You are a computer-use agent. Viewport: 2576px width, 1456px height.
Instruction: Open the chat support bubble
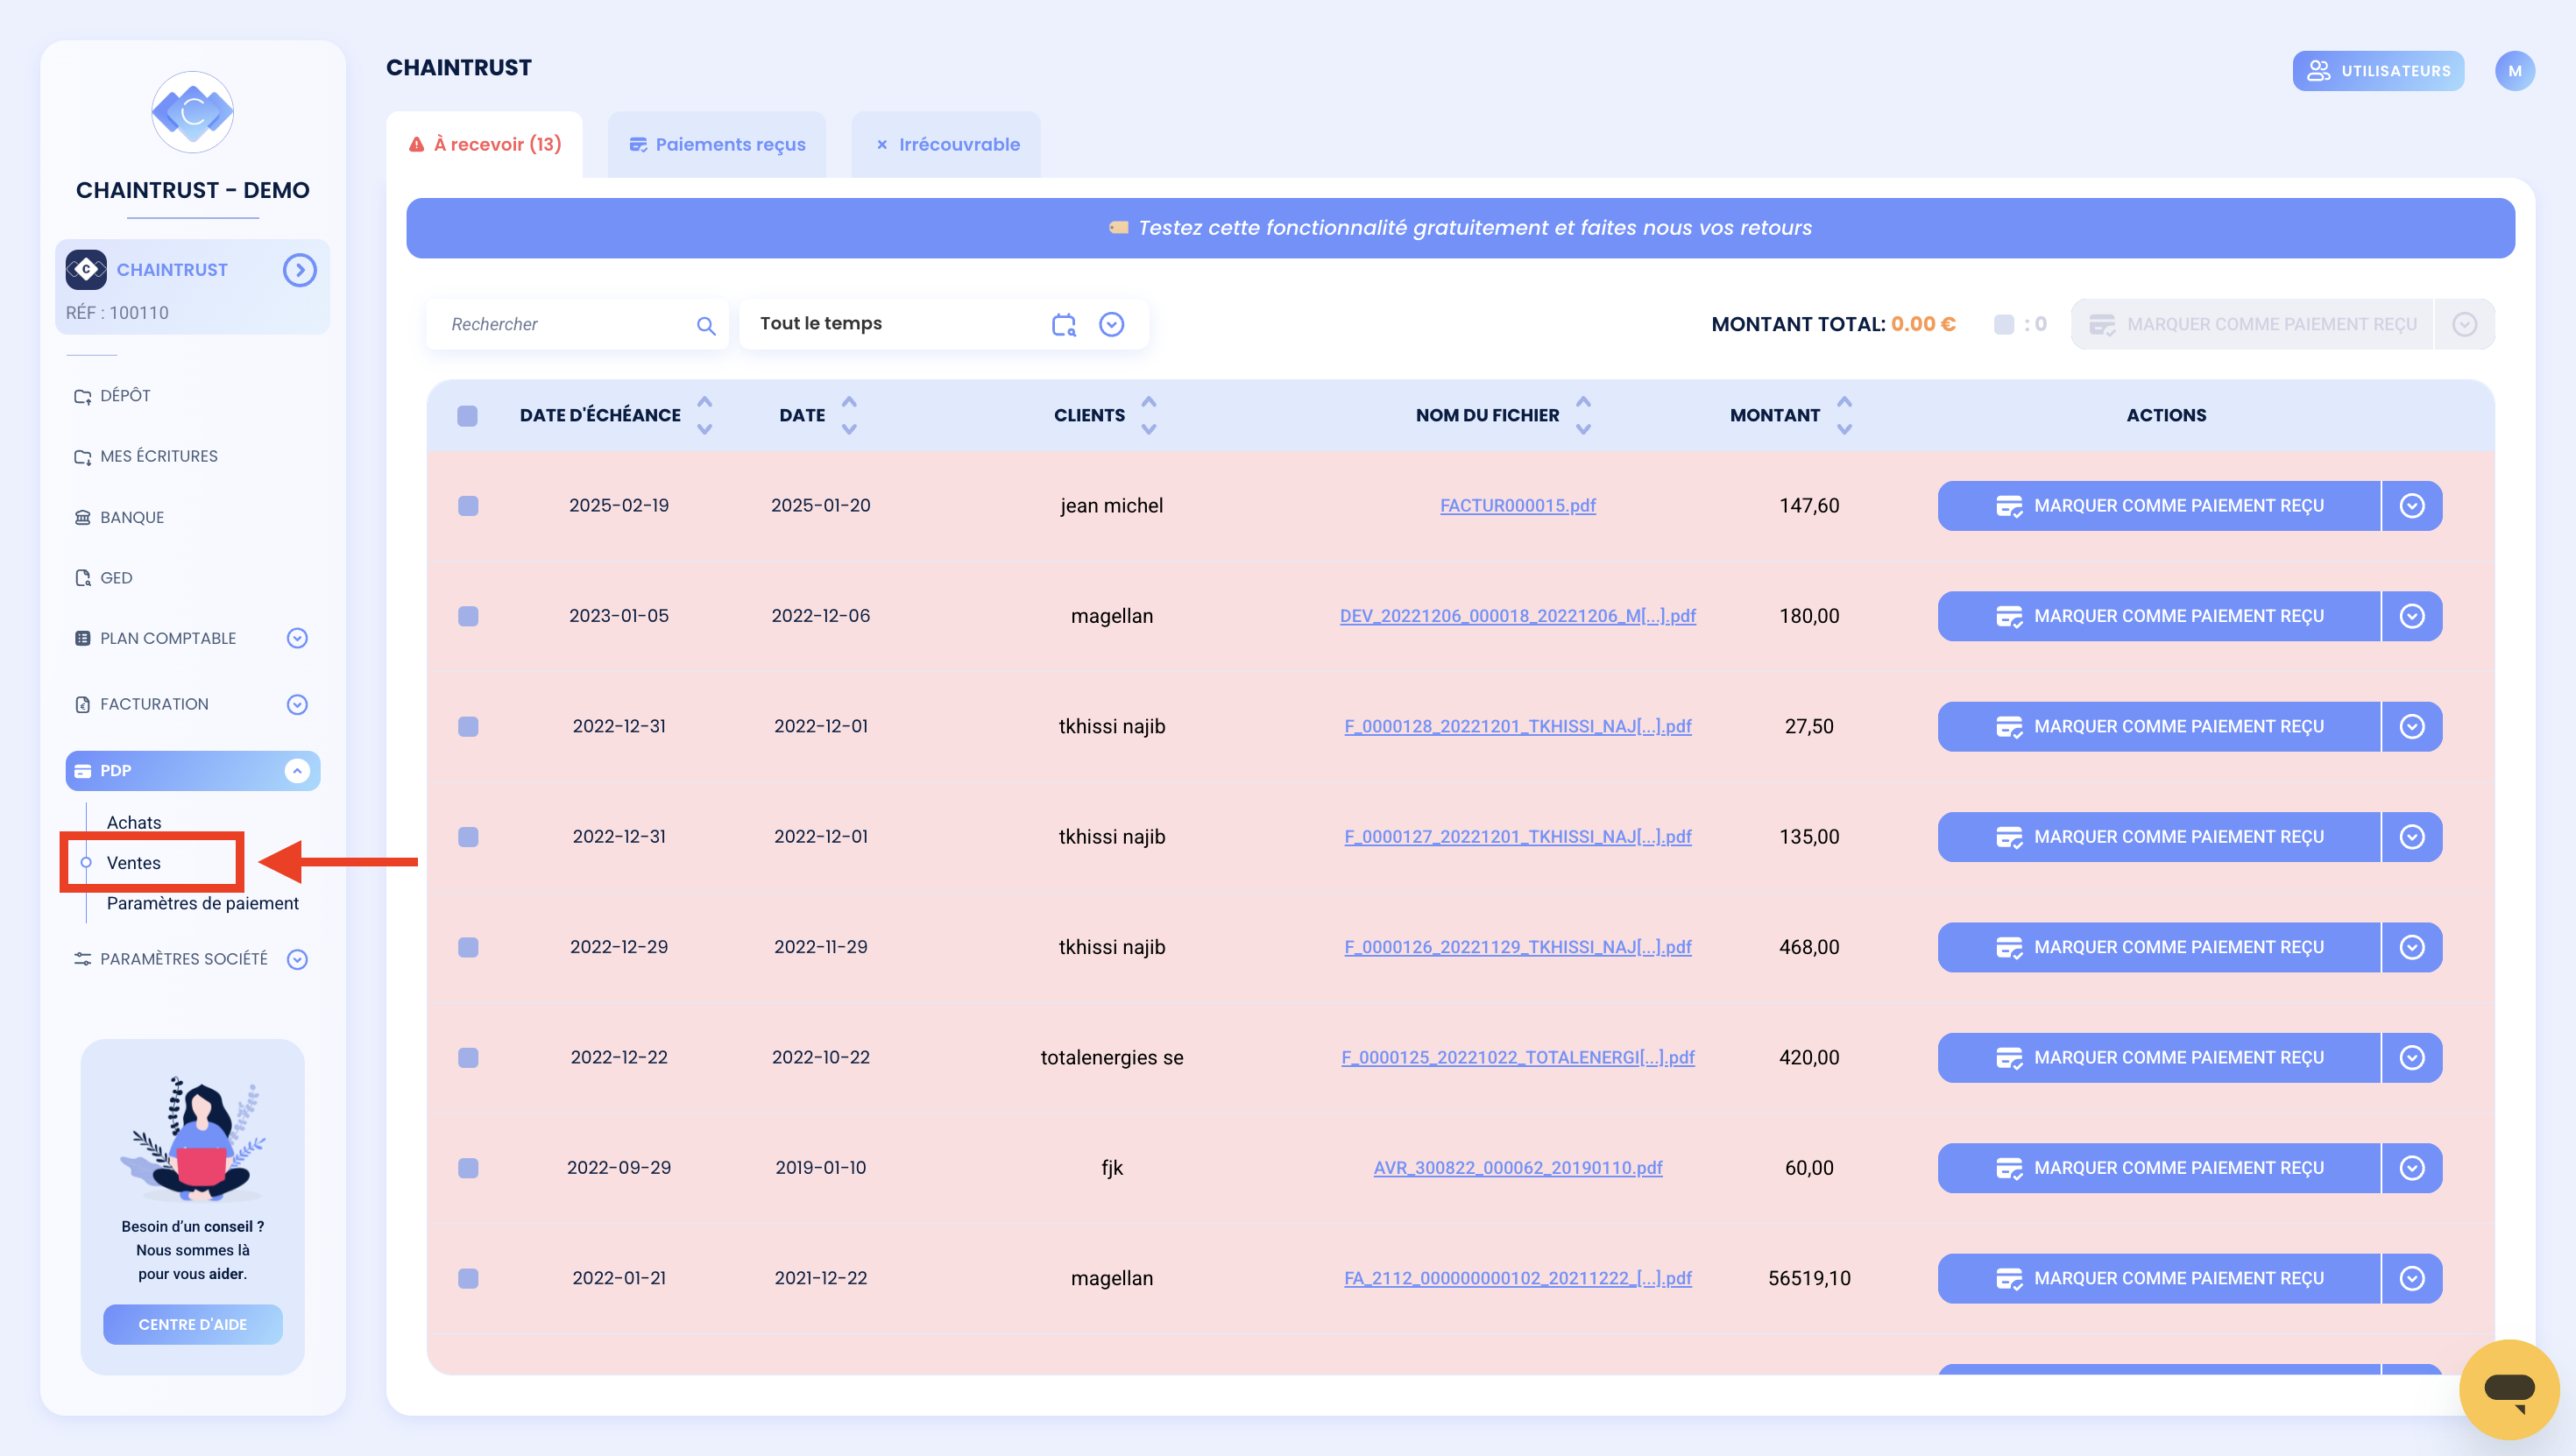pos(2509,1389)
